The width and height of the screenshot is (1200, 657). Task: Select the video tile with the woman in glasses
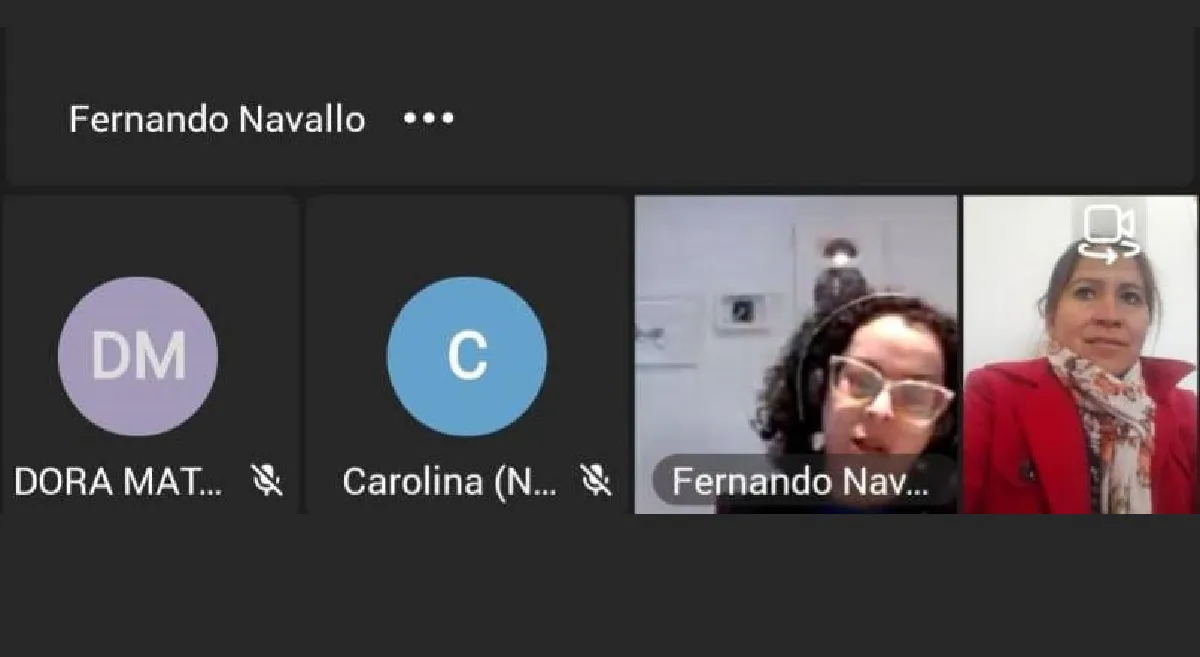[x=796, y=354]
